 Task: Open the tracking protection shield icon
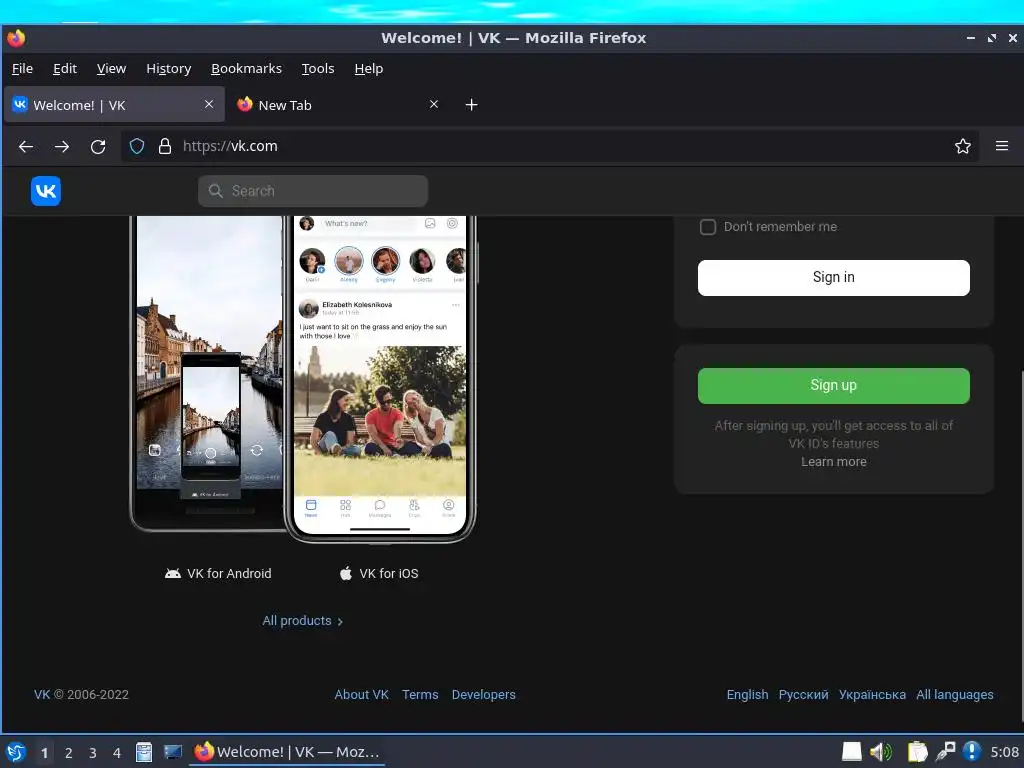coord(136,146)
